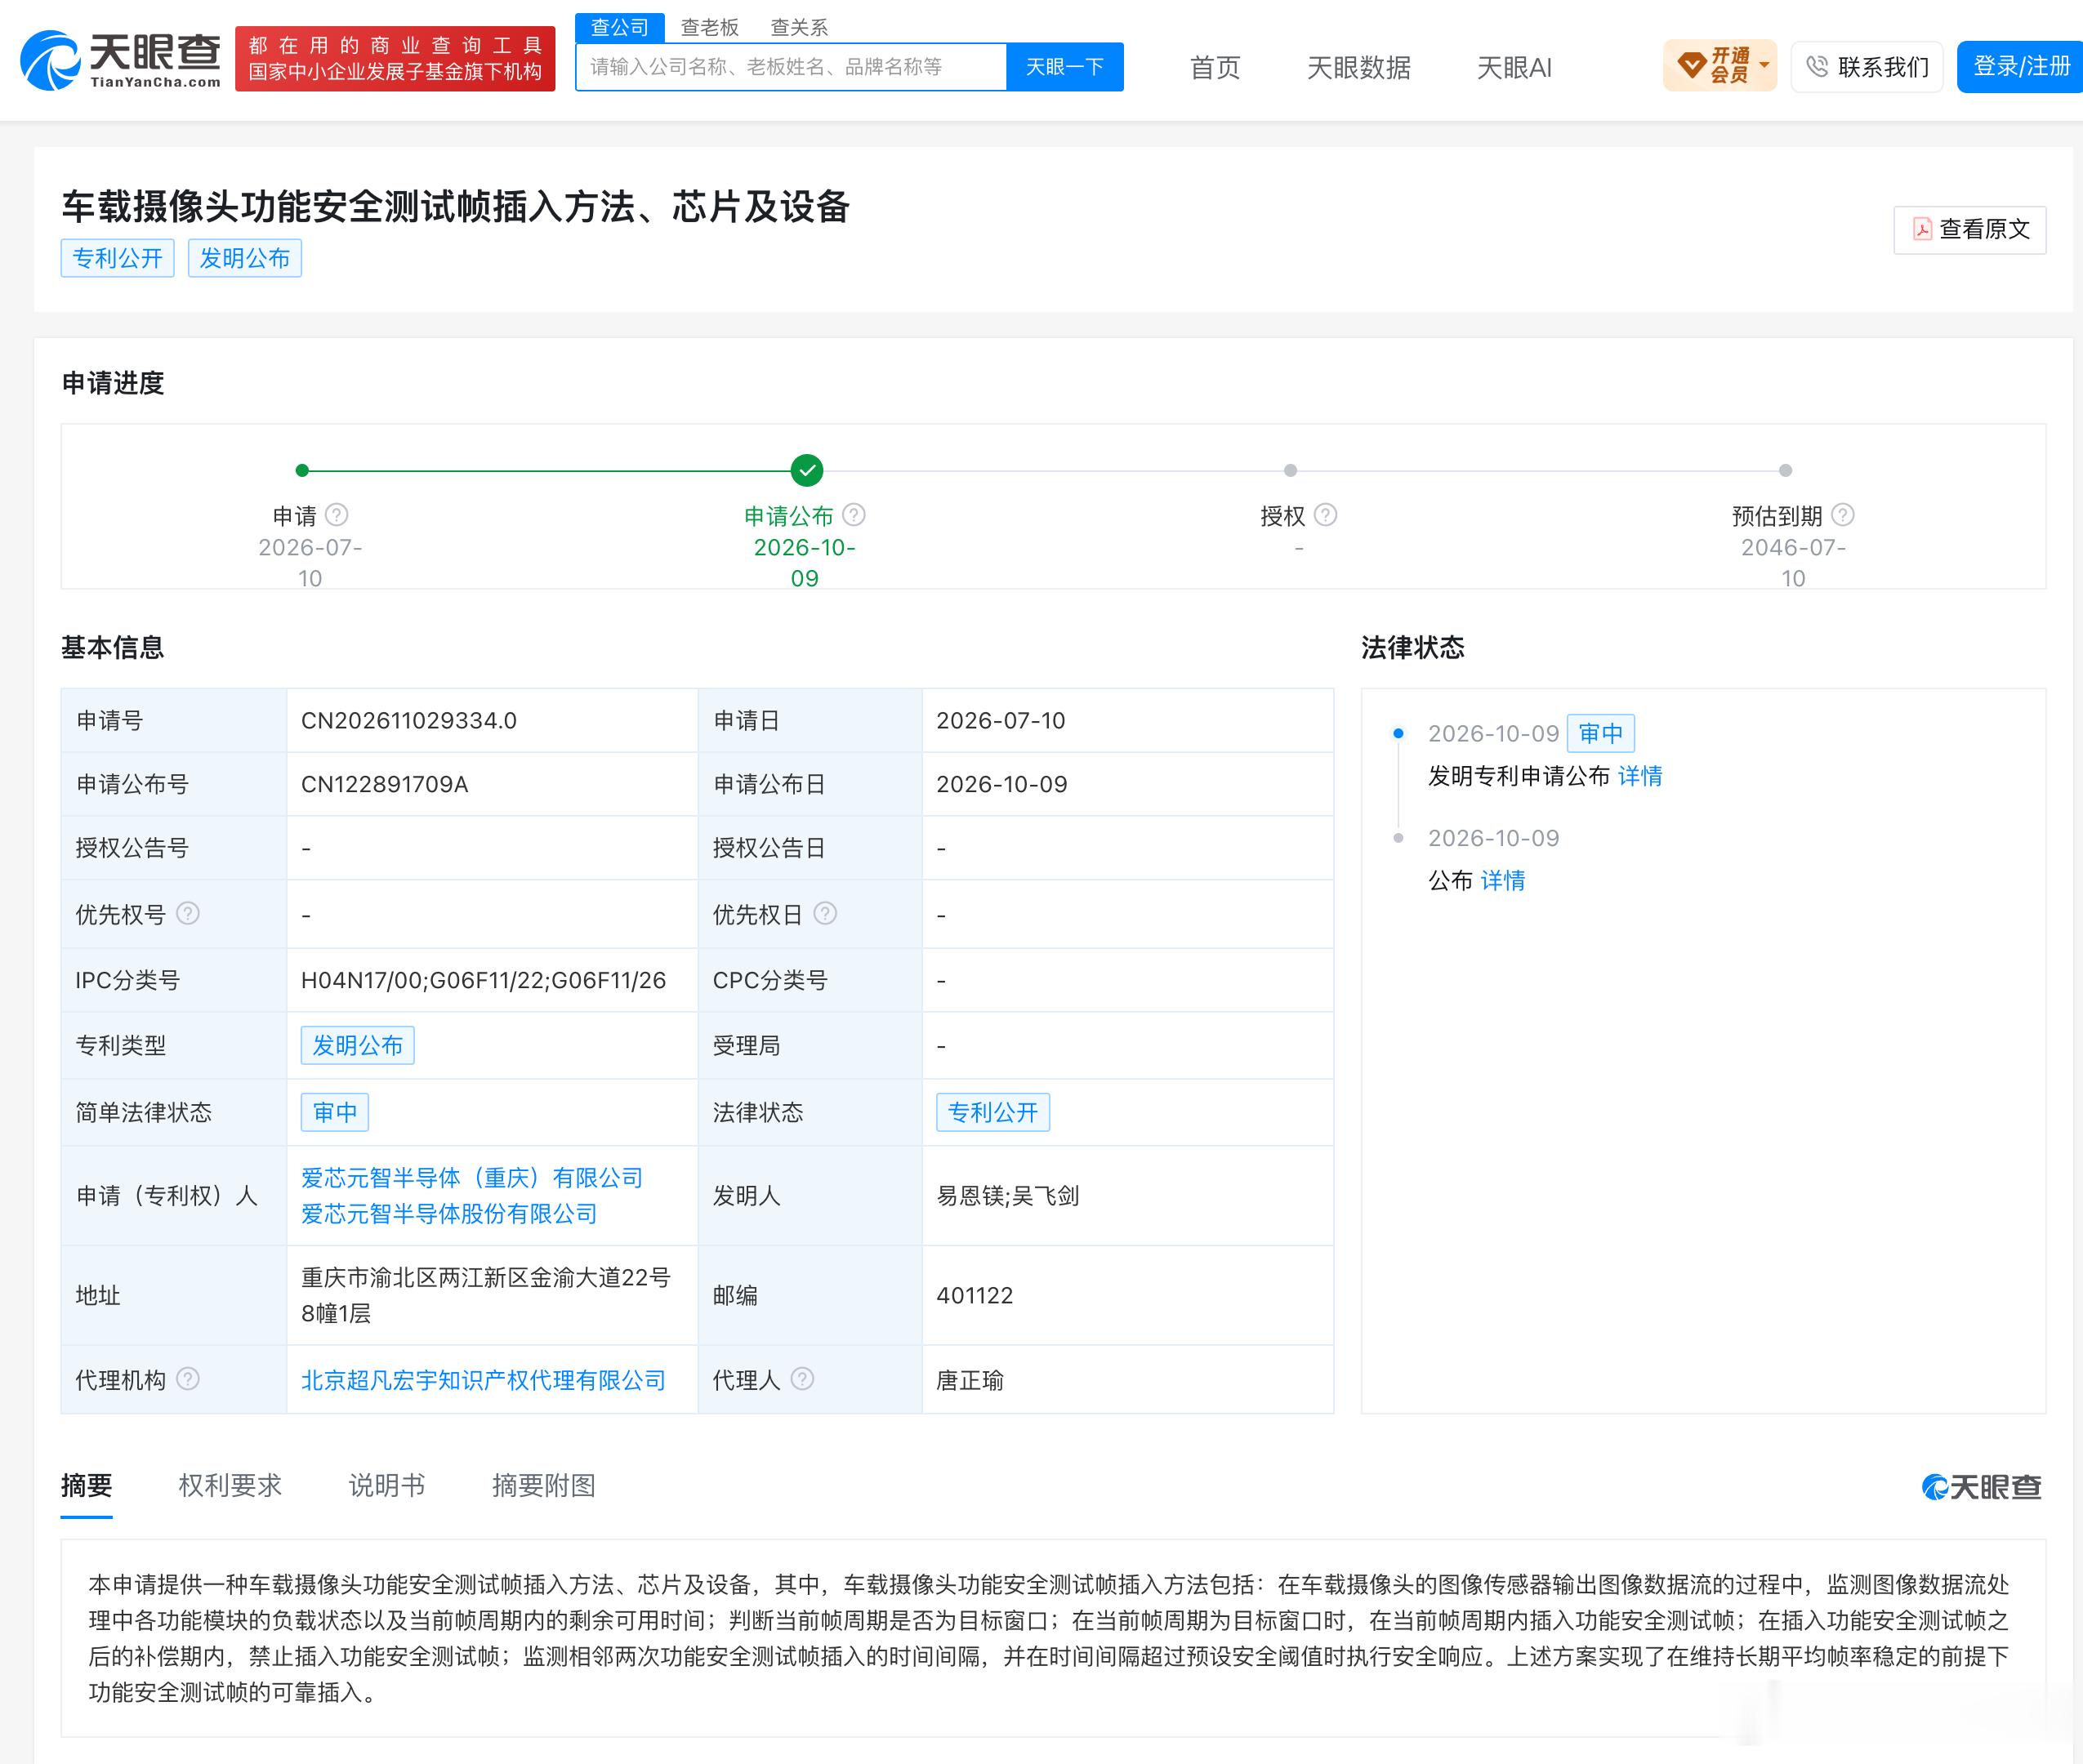The image size is (2083, 1764).
Task: Open 爱芯元智半导体（重庆）有限公司 link
Action: point(472,1178)
